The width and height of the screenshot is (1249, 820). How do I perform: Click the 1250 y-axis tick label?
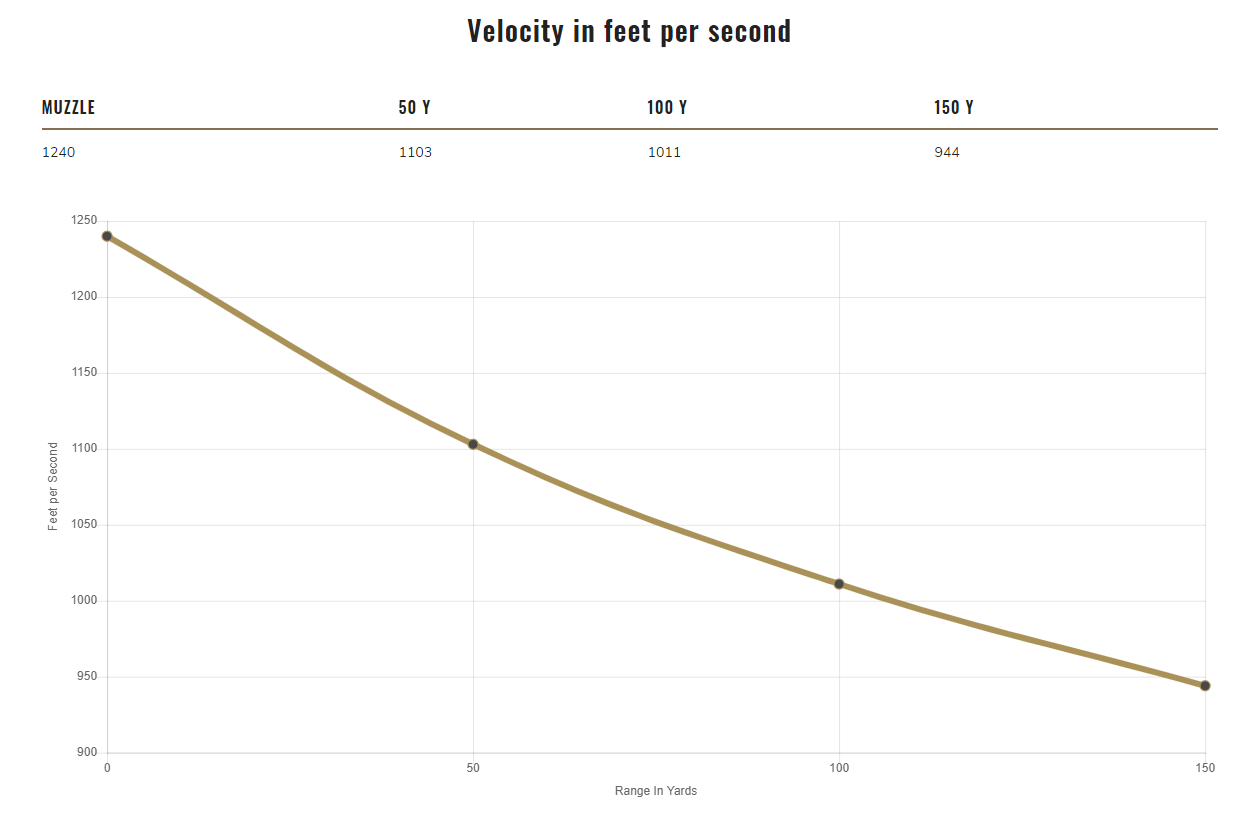coord(84,221)
